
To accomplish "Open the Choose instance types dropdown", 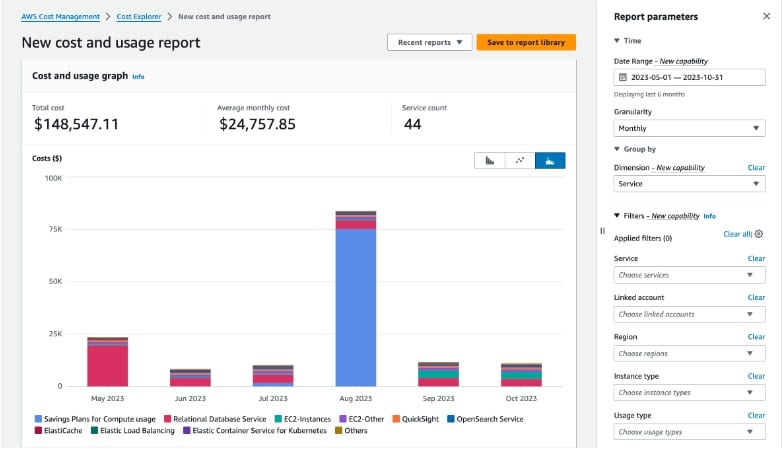I will 689,393.
